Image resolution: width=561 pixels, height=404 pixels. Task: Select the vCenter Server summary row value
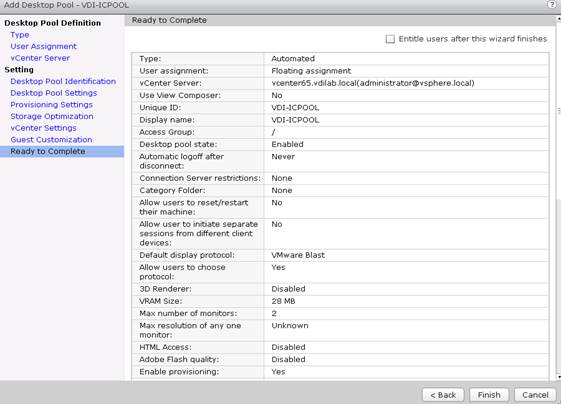(x=372, y=83)
